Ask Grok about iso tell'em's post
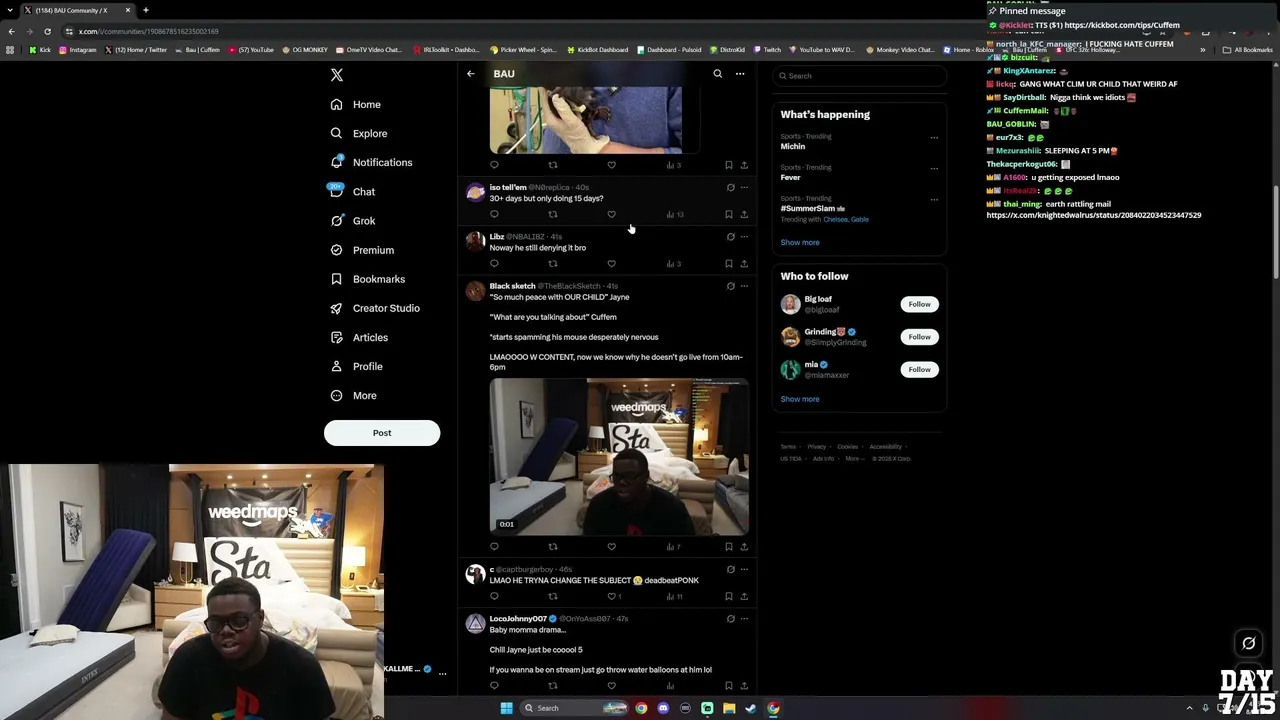Viewport: 1280px width, 720px height. coord(730,188)
